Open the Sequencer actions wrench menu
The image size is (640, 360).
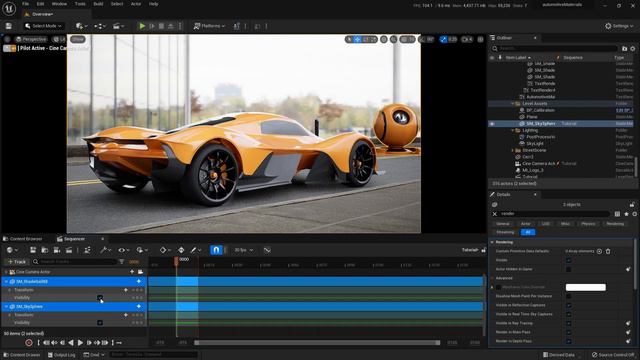pos(106,250)
